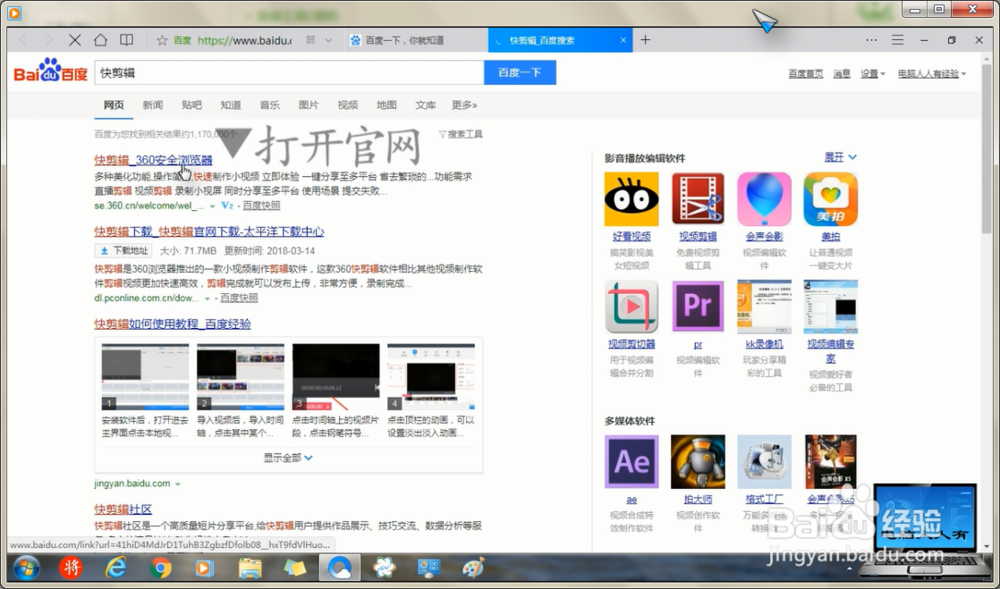Open the reading view book icon

tap(127, 40)
